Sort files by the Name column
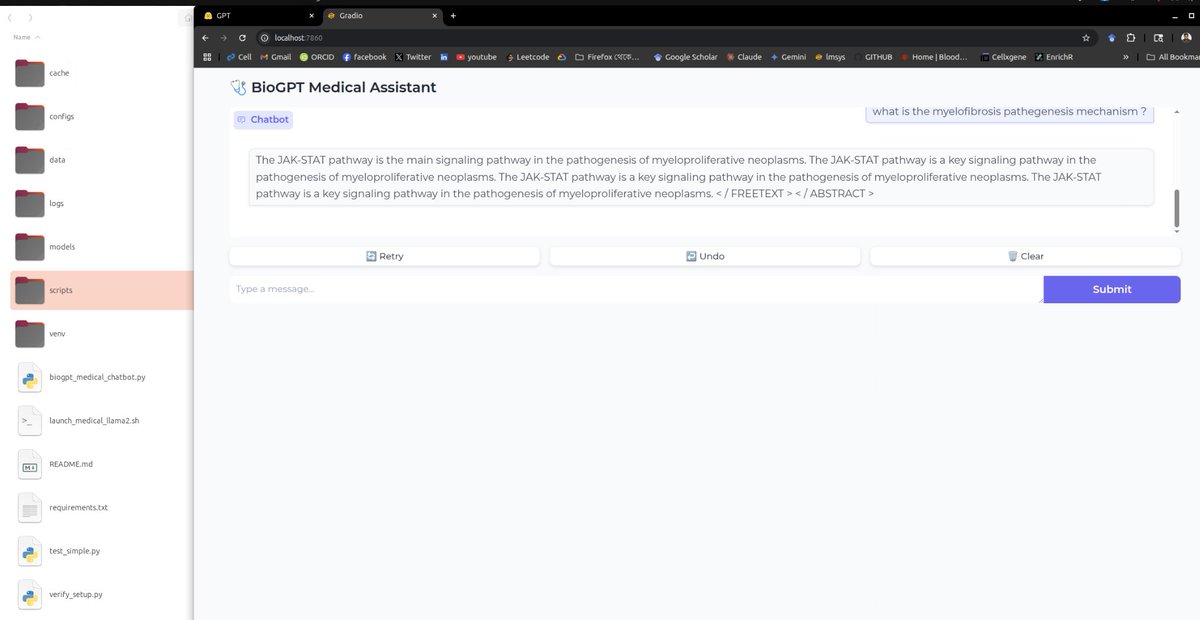Viewport: 1200px width, 620px height. [x=26, y=37]
